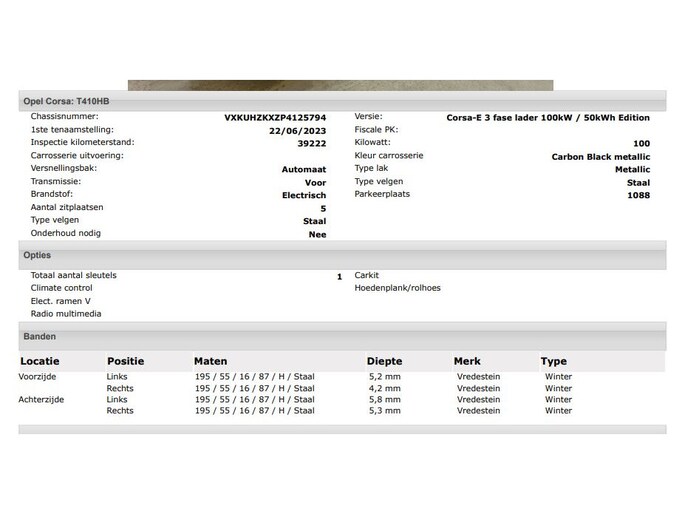Click the Maten column header

[210, 361]
